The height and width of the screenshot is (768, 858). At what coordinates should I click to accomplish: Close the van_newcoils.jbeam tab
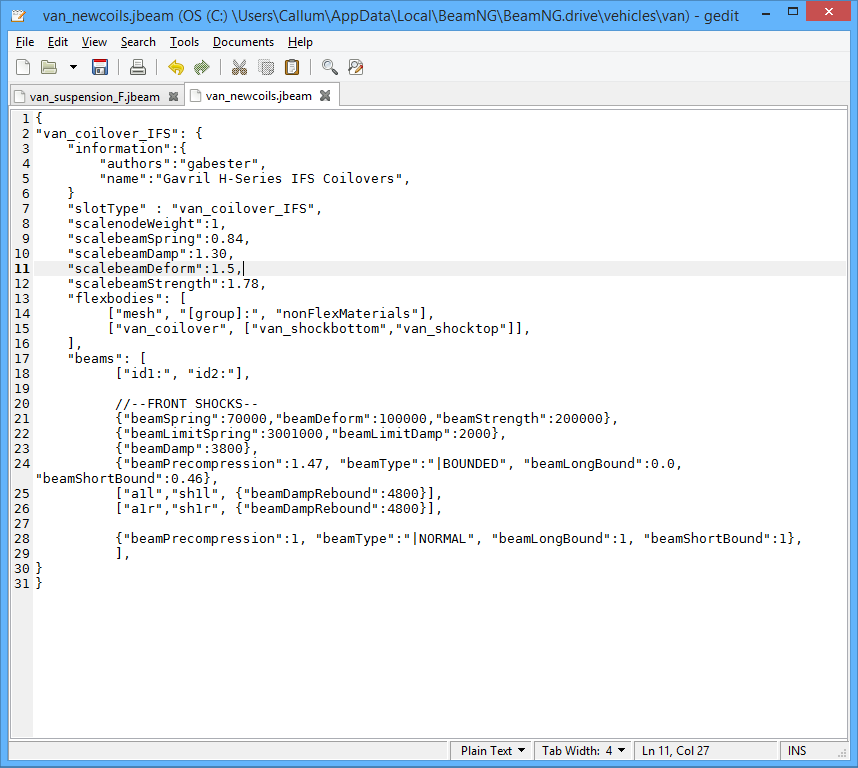tap(325, 96)
